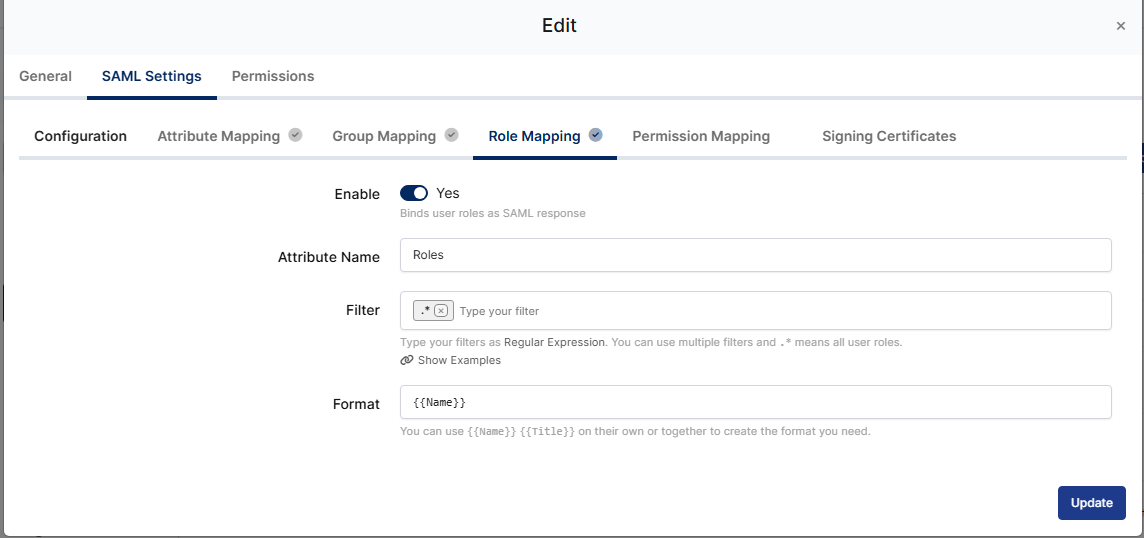
Task: Click the Update button
Action: click(x=1091, y=503)
